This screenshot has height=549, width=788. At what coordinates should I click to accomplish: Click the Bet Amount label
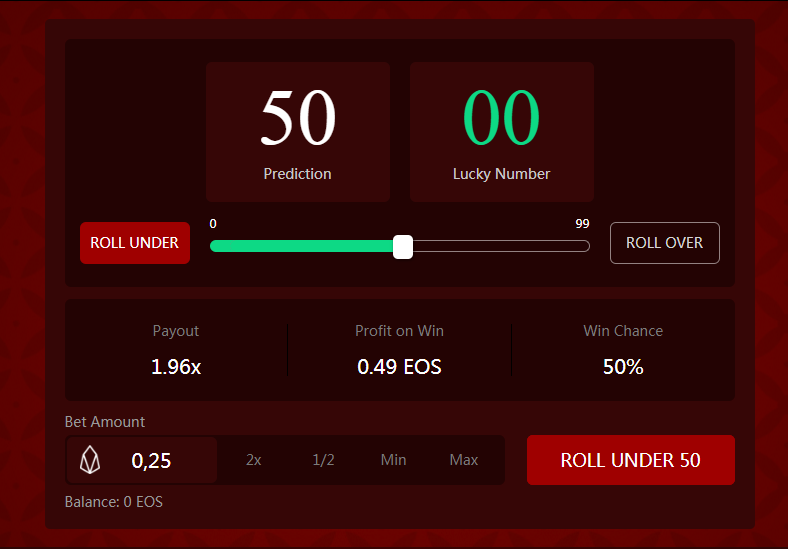click(105, 421)
